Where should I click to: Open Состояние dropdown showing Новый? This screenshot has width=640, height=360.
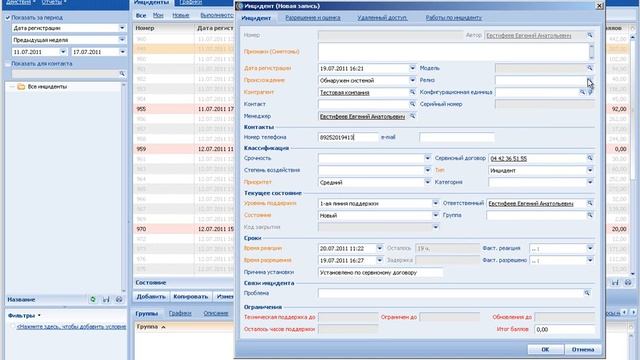[x=435, y=215]
